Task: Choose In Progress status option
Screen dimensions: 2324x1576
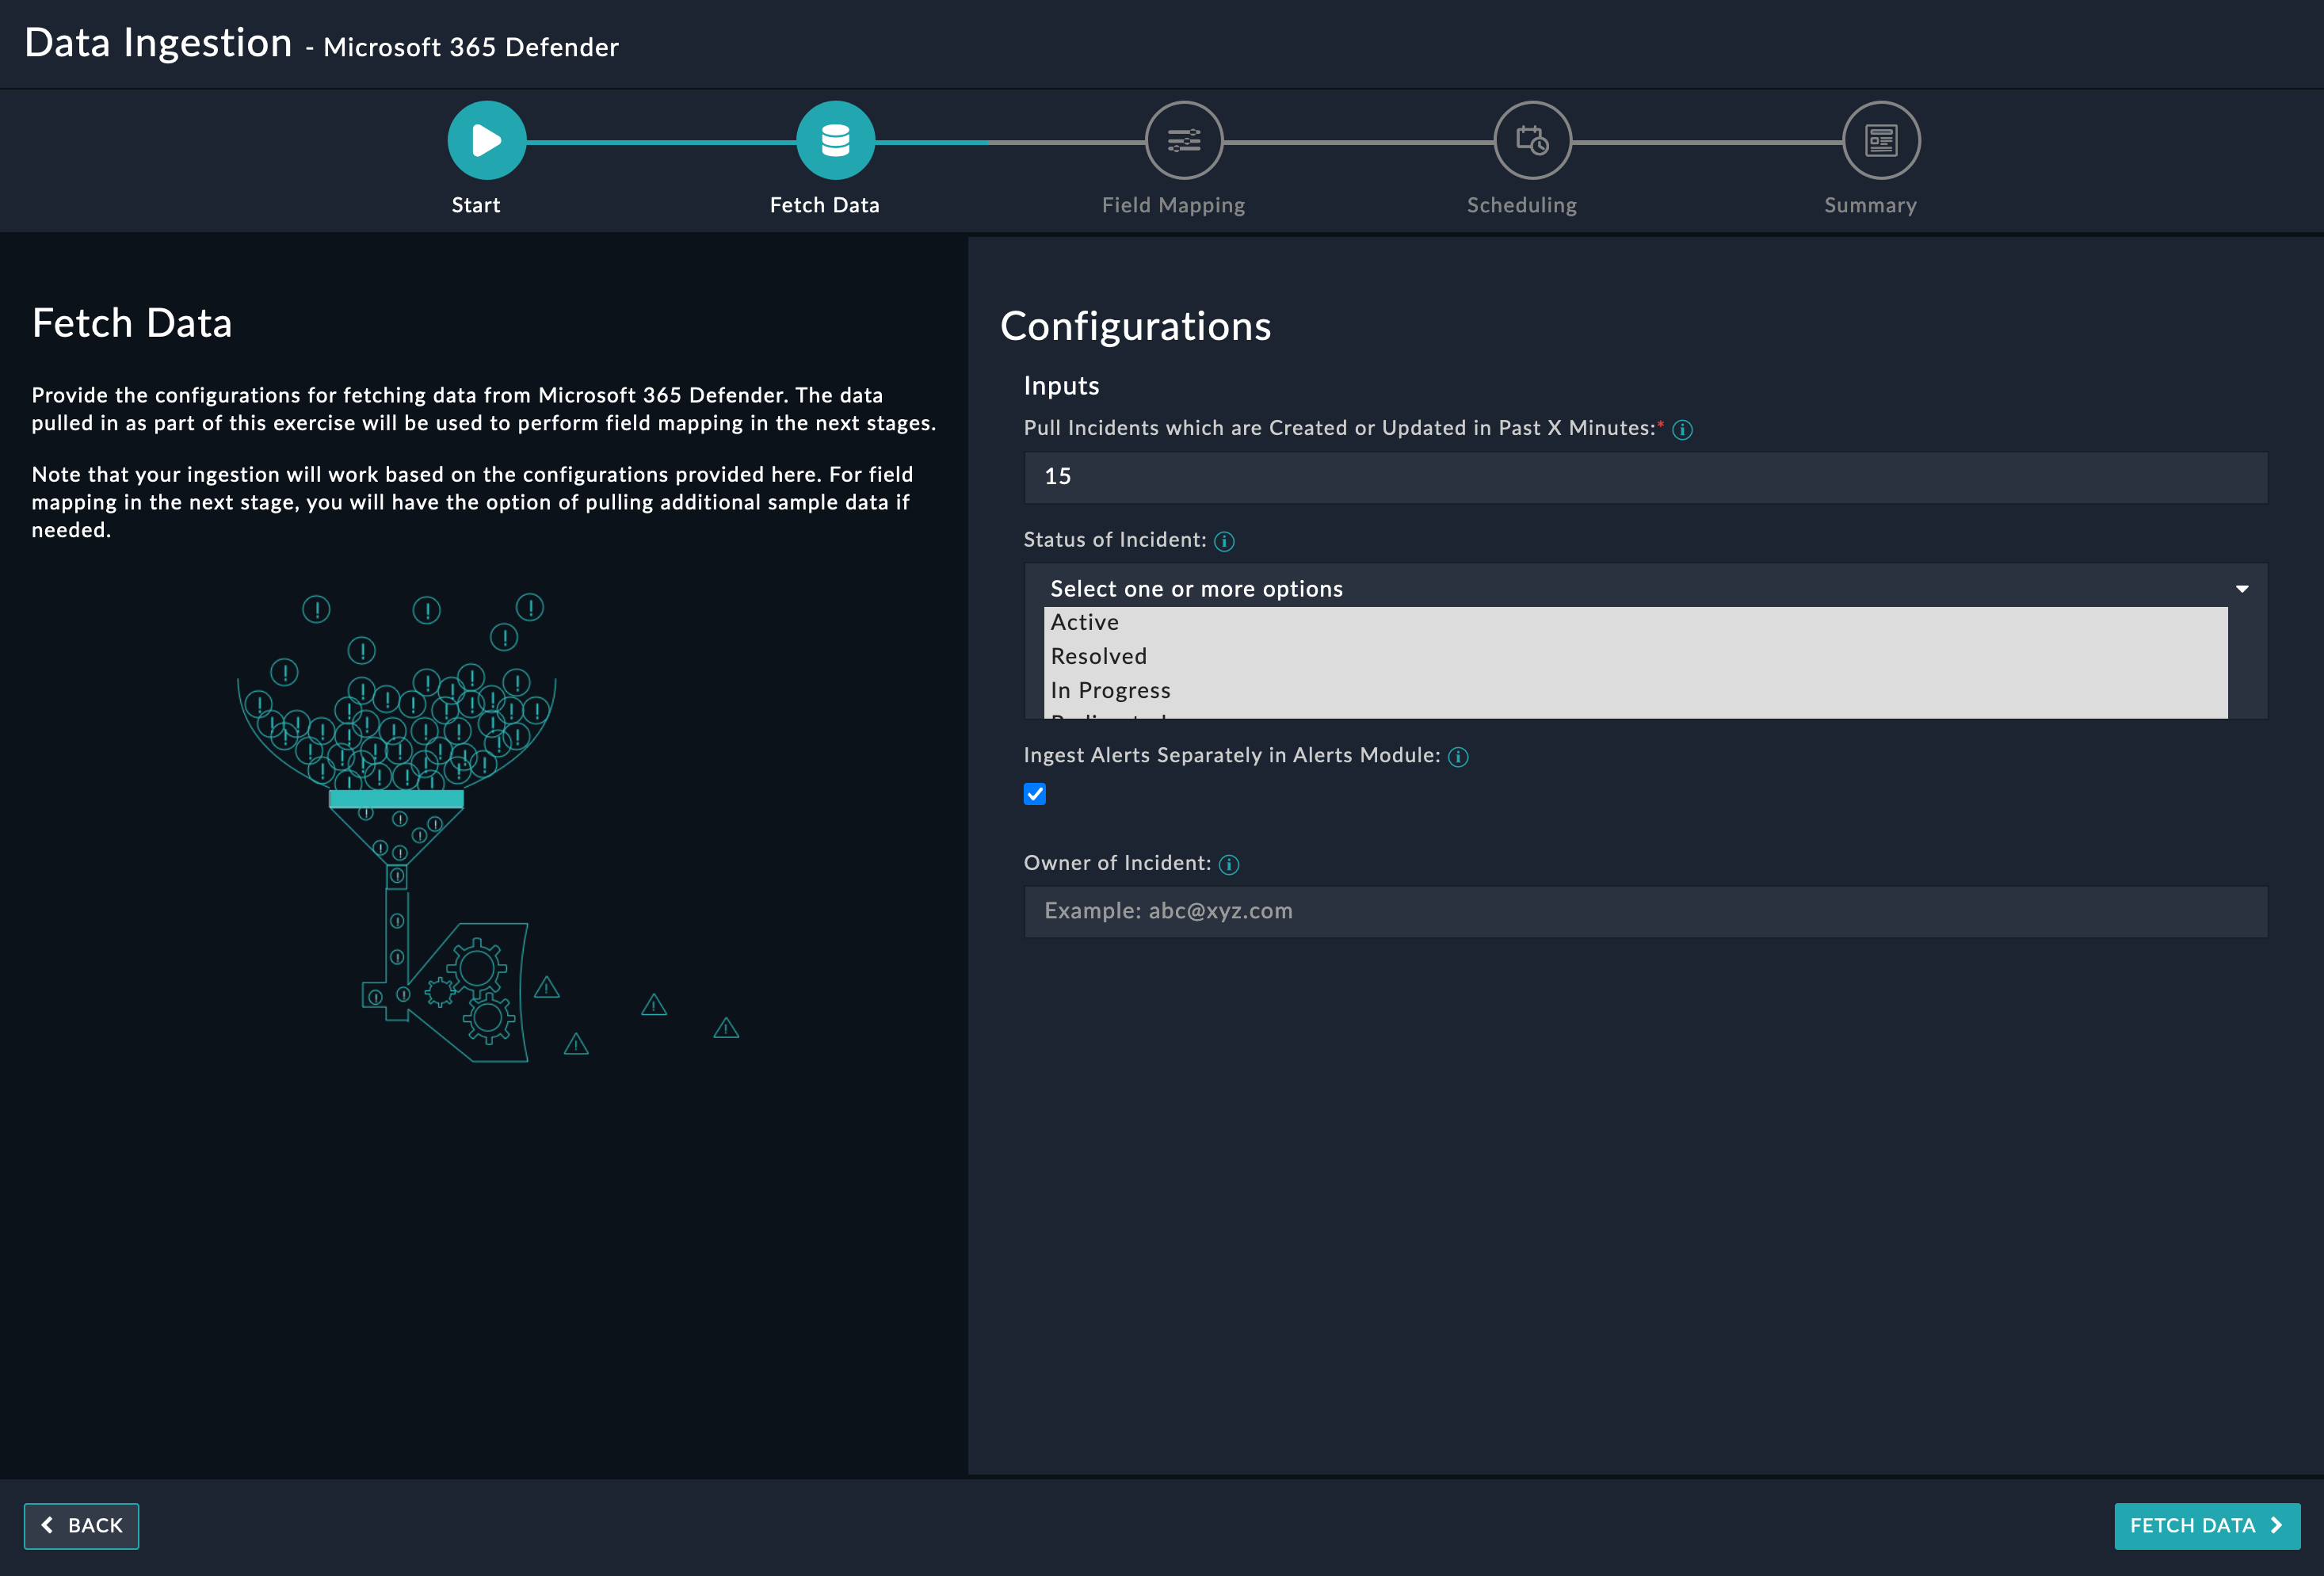Action: [1110, 690]
